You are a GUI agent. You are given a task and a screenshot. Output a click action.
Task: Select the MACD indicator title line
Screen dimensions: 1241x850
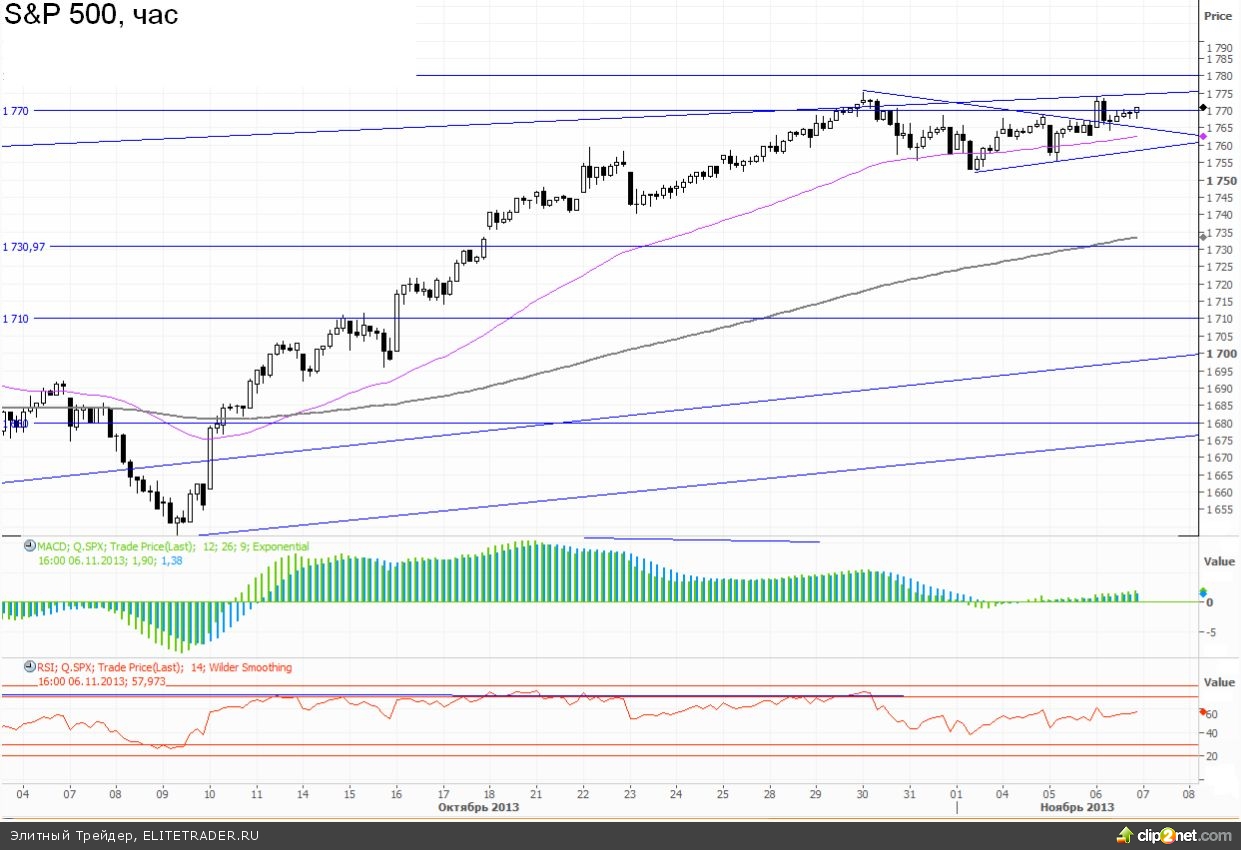click(173, 547)
